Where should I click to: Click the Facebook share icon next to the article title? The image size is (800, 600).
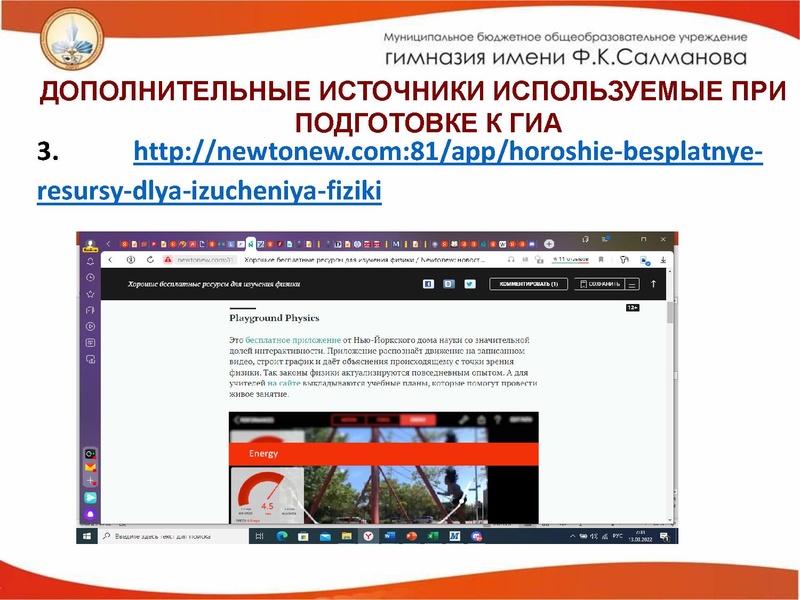(428, 285)
